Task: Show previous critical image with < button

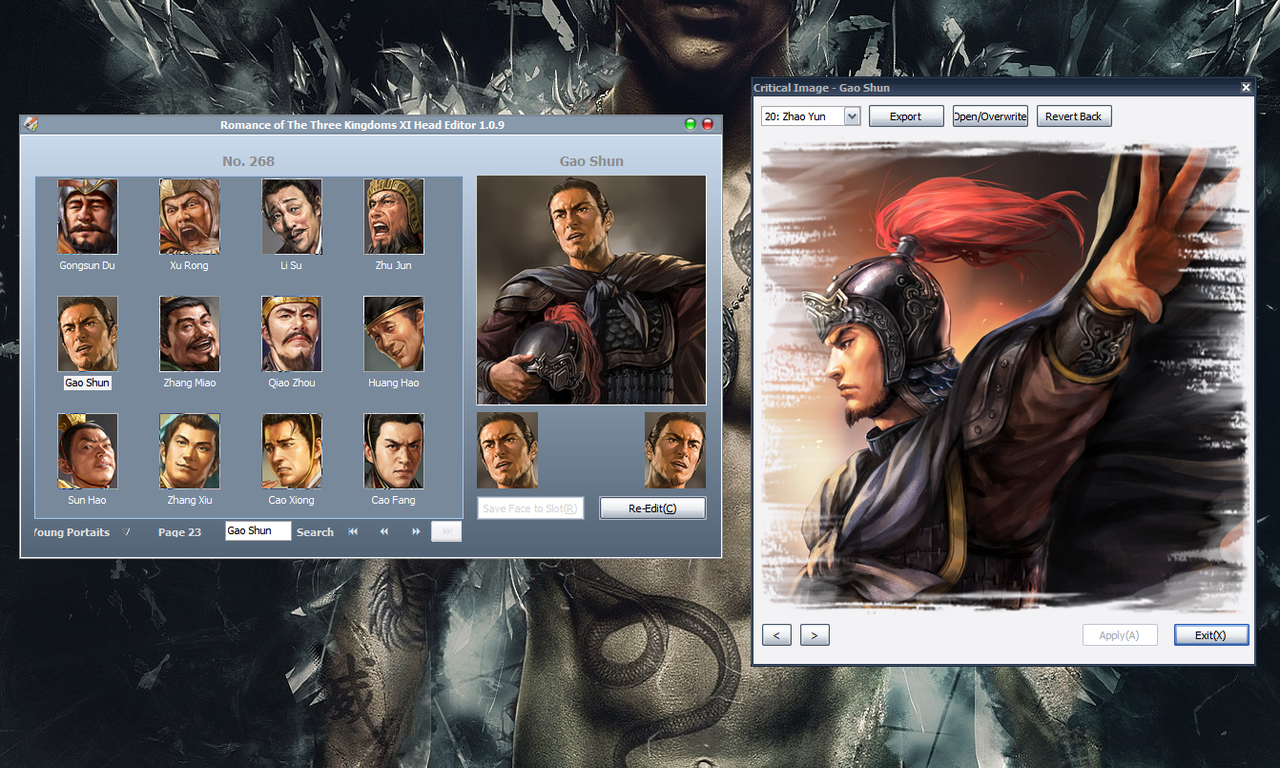Action: [777, 635]
